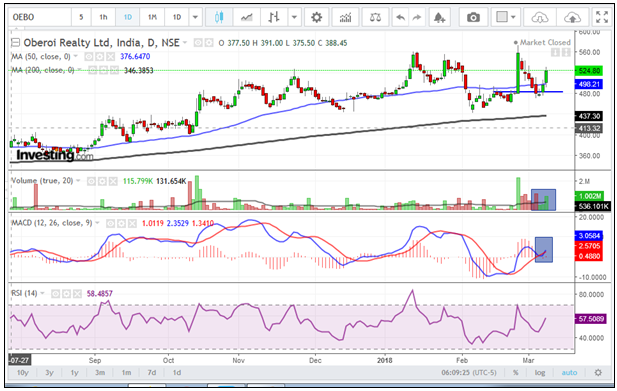Toggle auto scale button

tap(569, 373)
